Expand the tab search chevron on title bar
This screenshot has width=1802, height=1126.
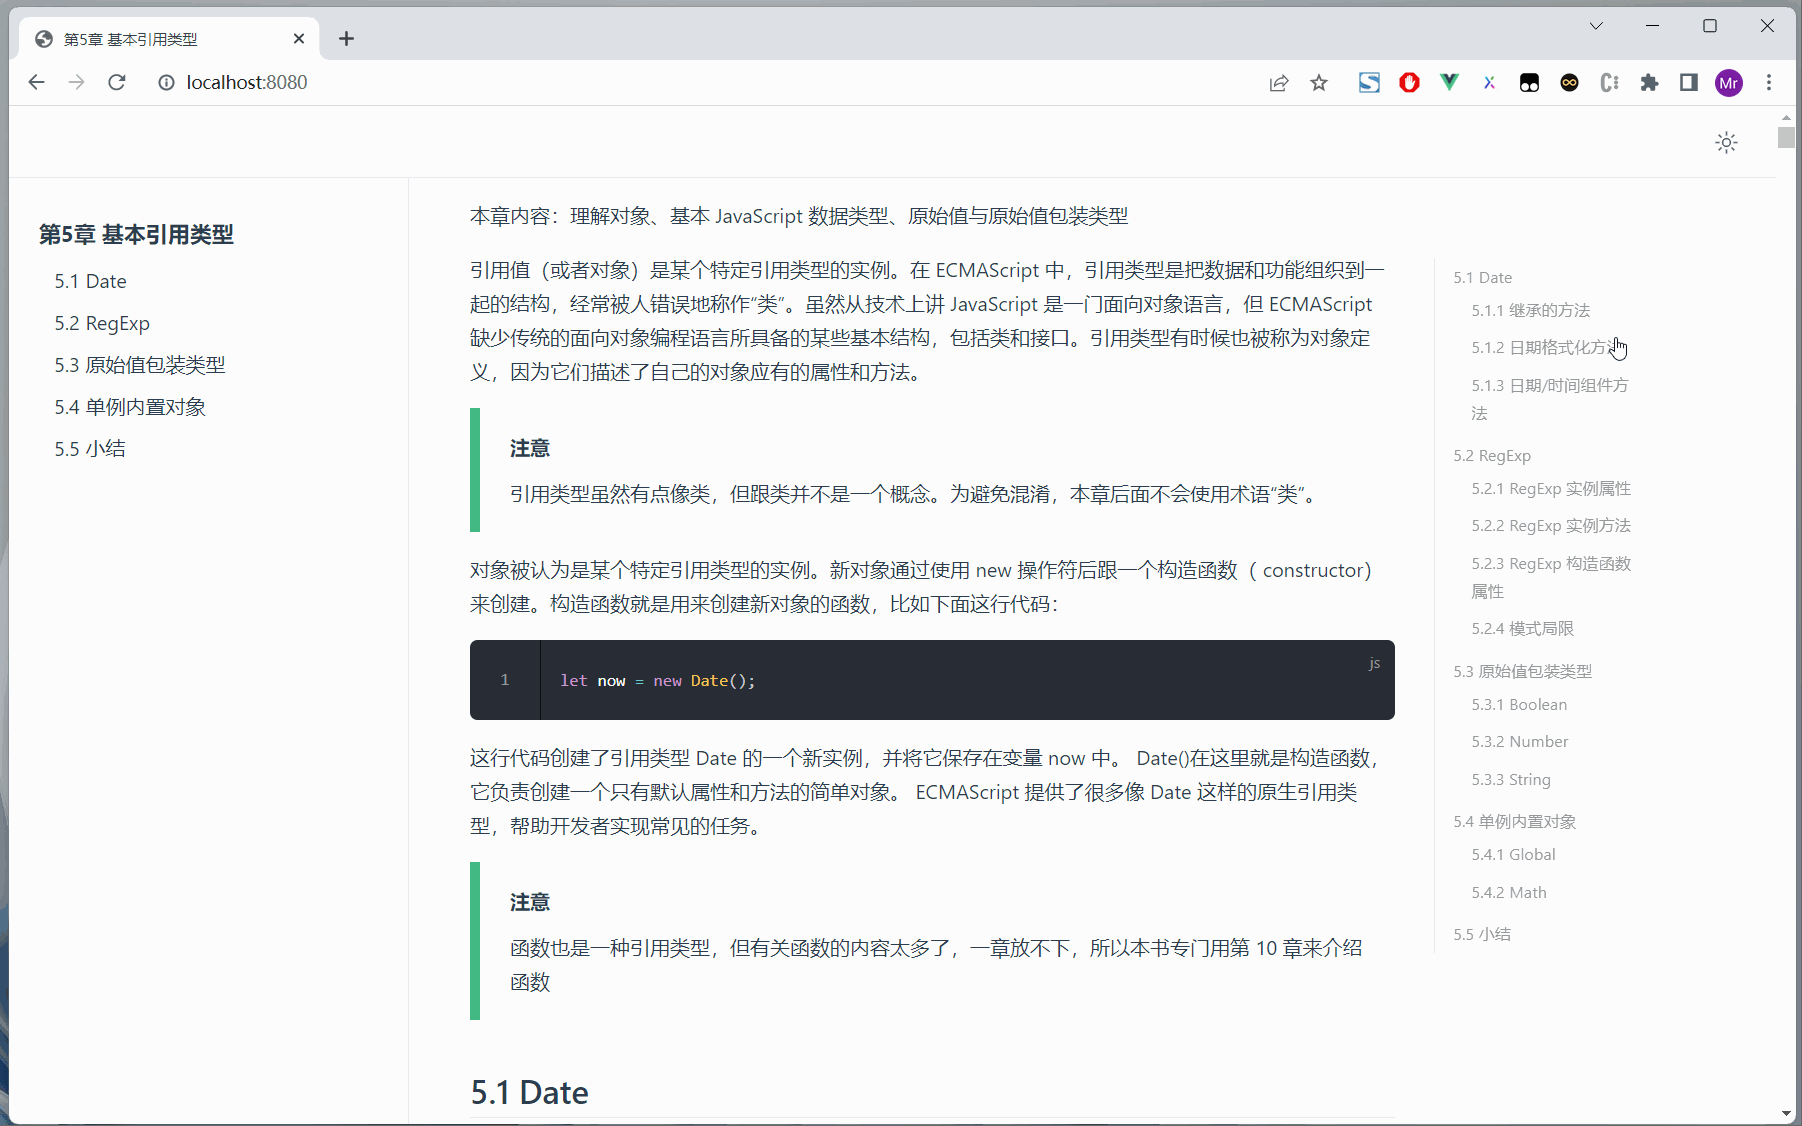point(1597,25)
